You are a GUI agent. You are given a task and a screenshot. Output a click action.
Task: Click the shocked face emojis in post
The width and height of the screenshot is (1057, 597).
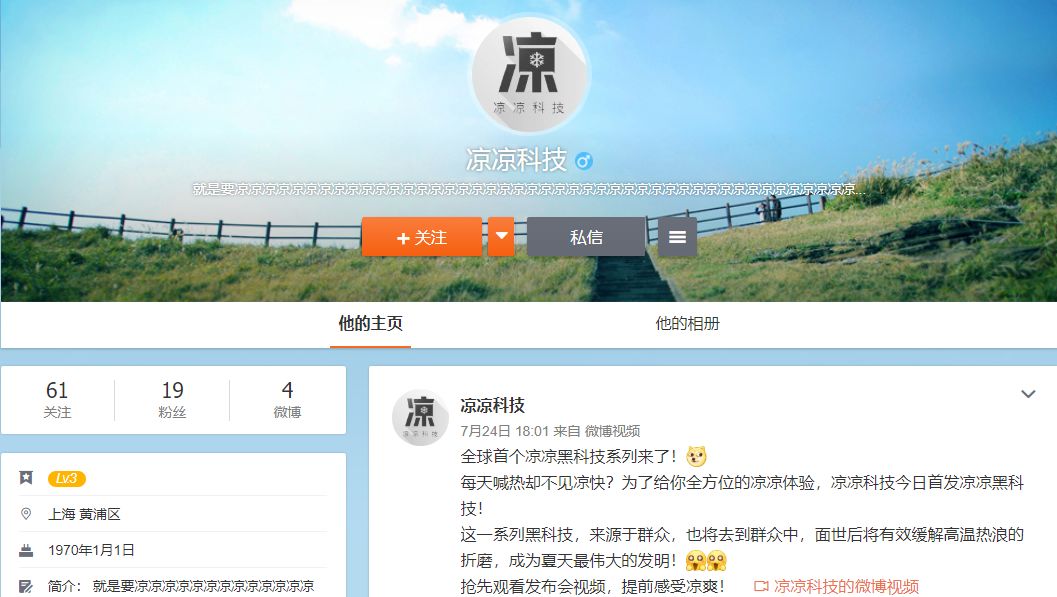(x=706, y=561)
